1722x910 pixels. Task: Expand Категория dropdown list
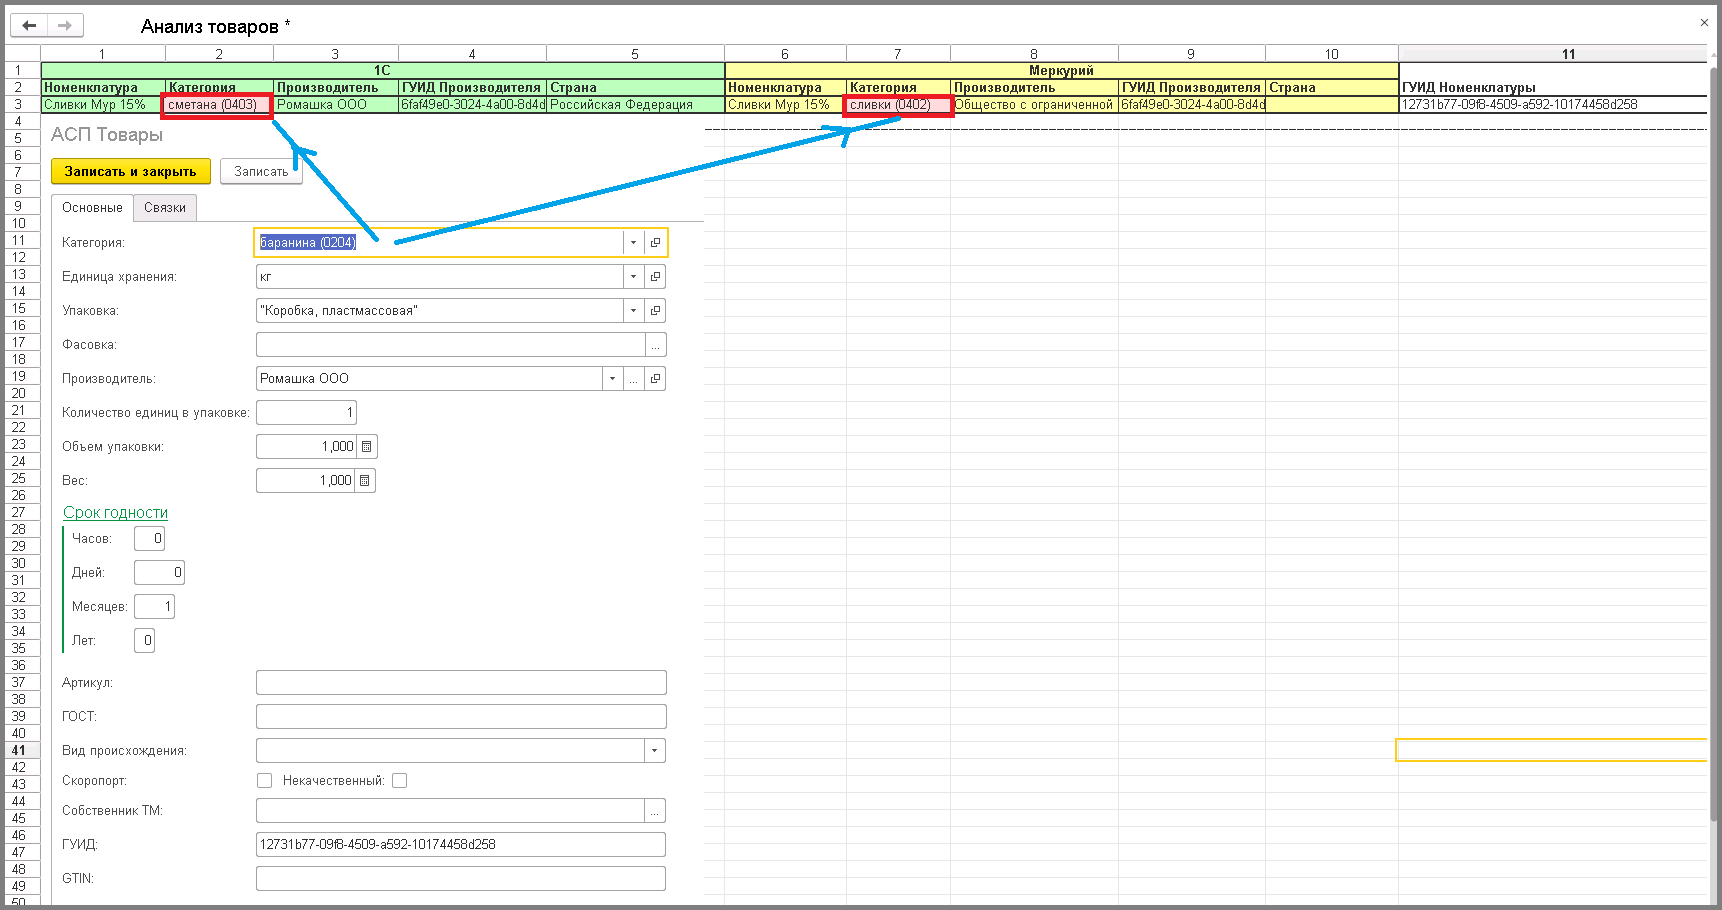click(633, 243)
